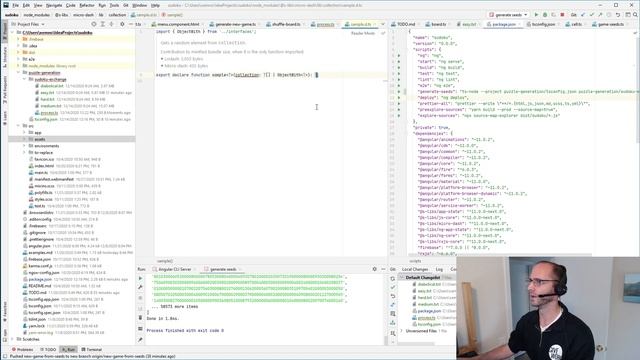The height and width of the screenshot is (360, 640).
Task: Hide the Project panel using minus icon
Action: pyautogui.click(x=131, y=24)
